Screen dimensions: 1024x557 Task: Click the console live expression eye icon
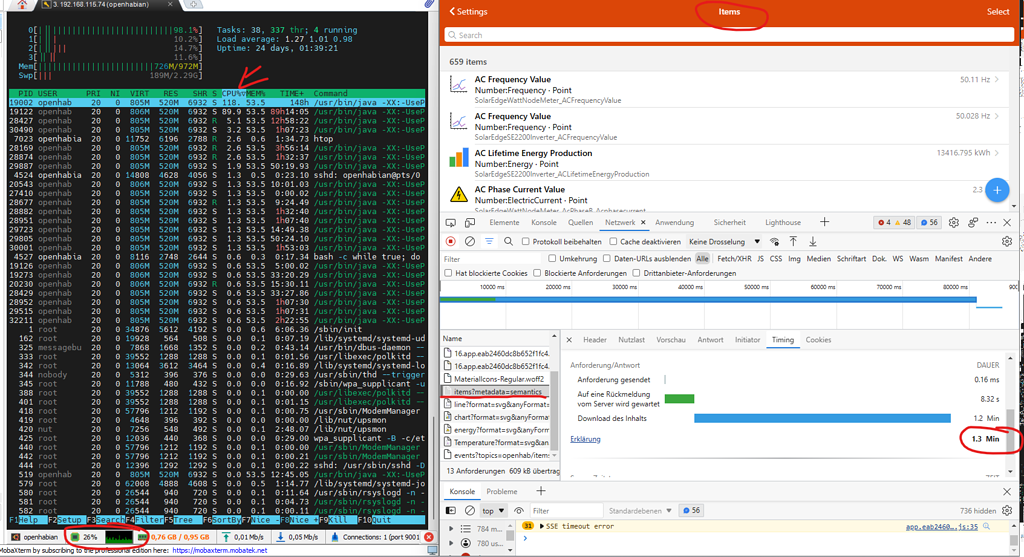[x=519, y=511]
